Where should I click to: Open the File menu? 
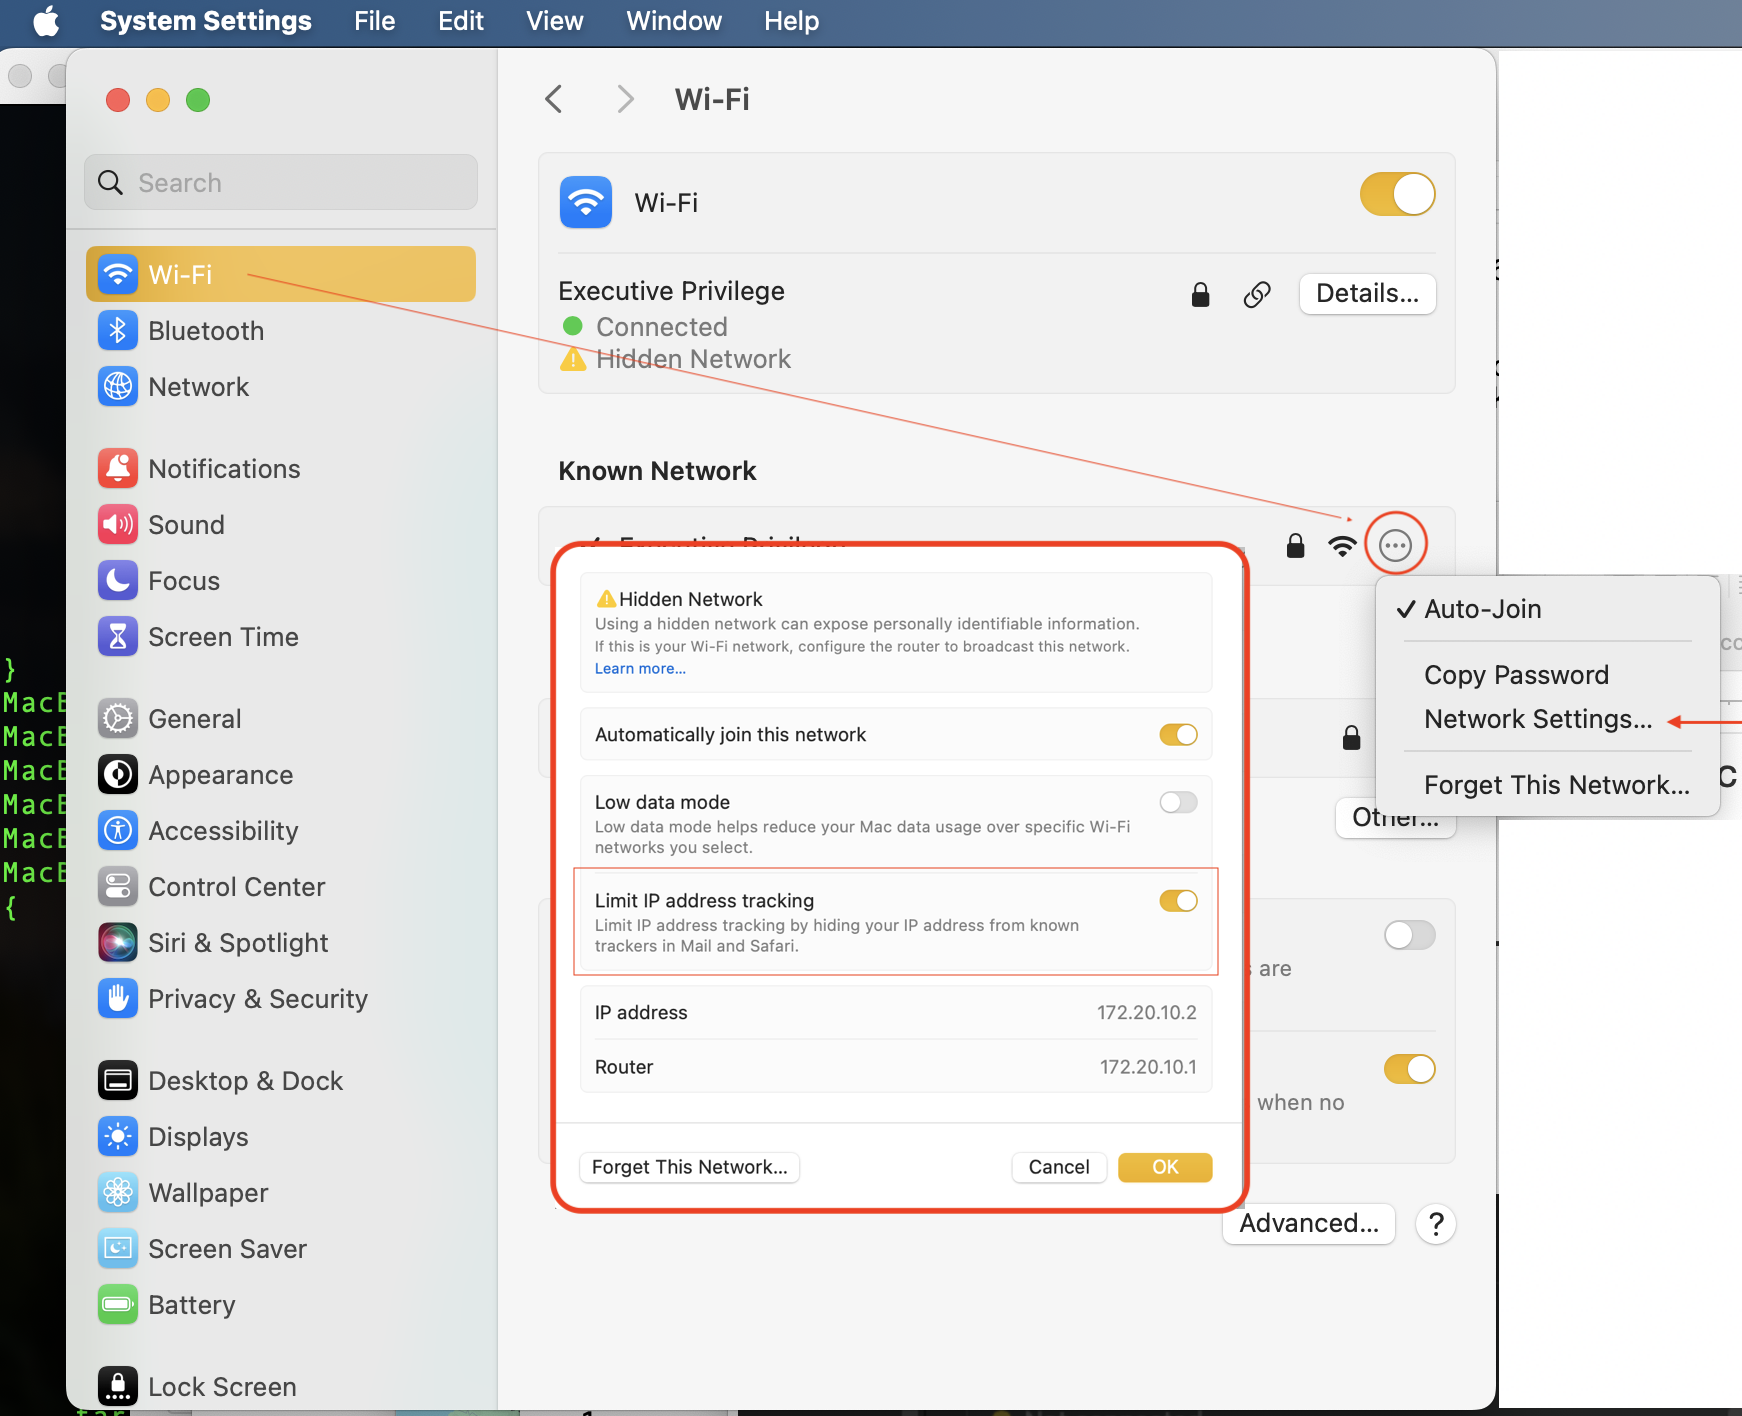tap(375, 21)
